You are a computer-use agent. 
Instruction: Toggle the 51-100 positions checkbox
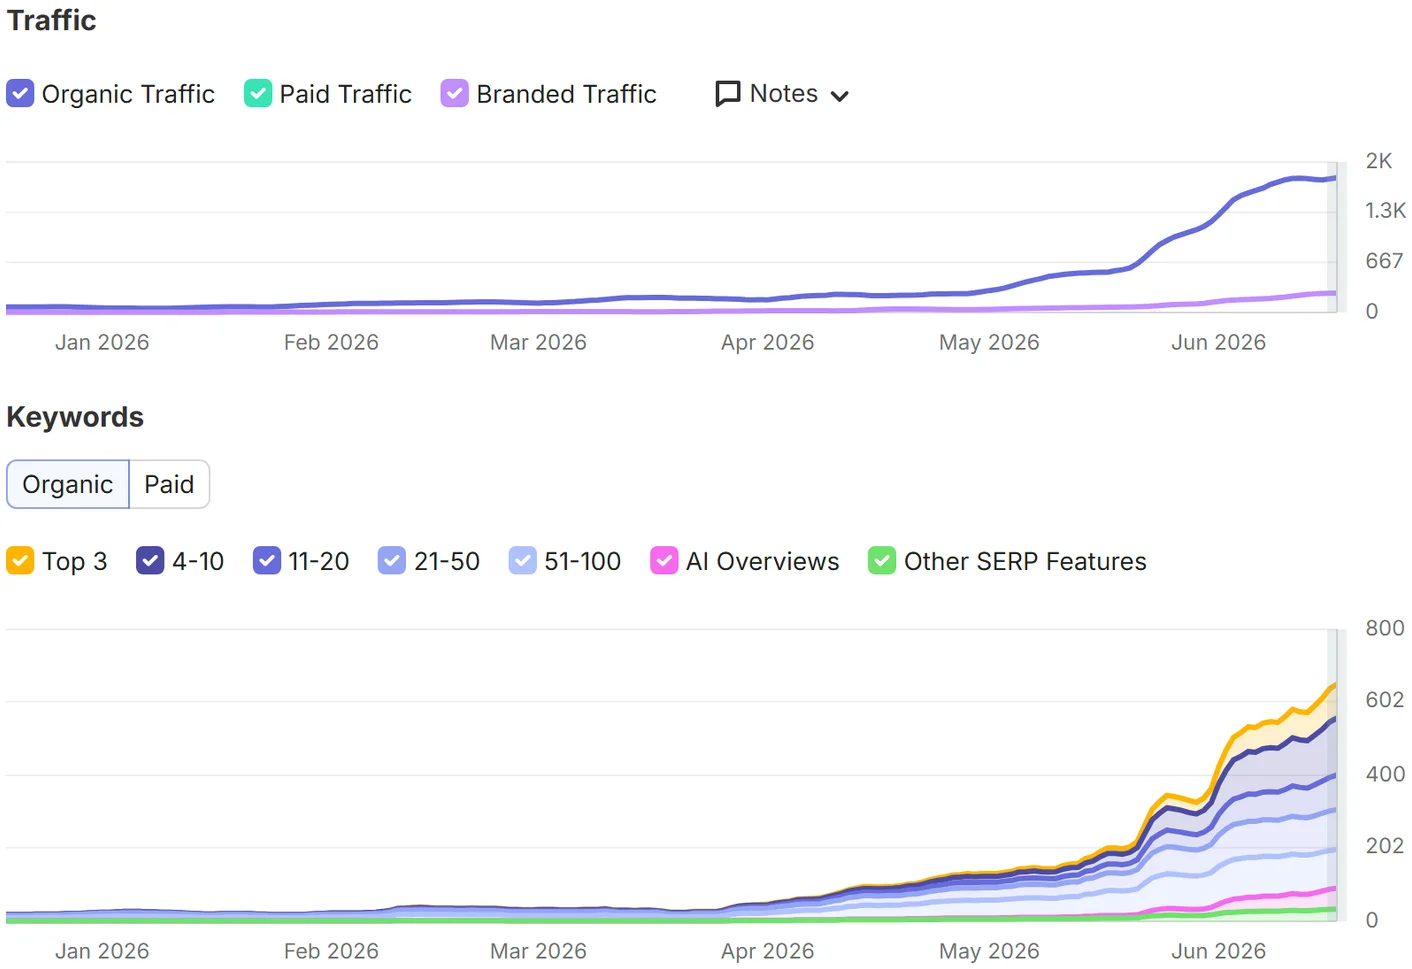523,561
